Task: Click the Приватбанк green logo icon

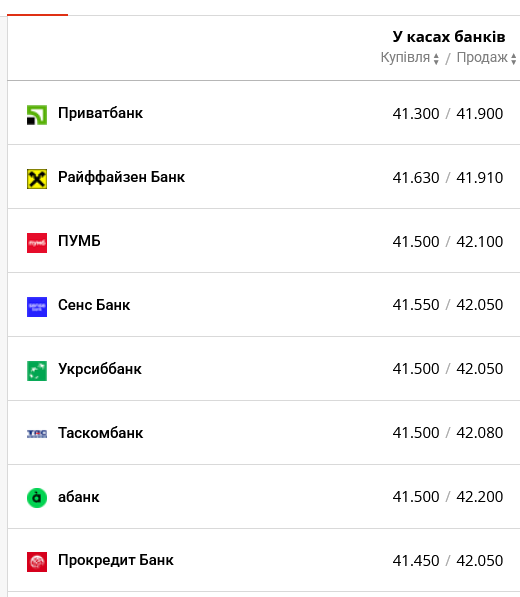Action: pos(37,115)
